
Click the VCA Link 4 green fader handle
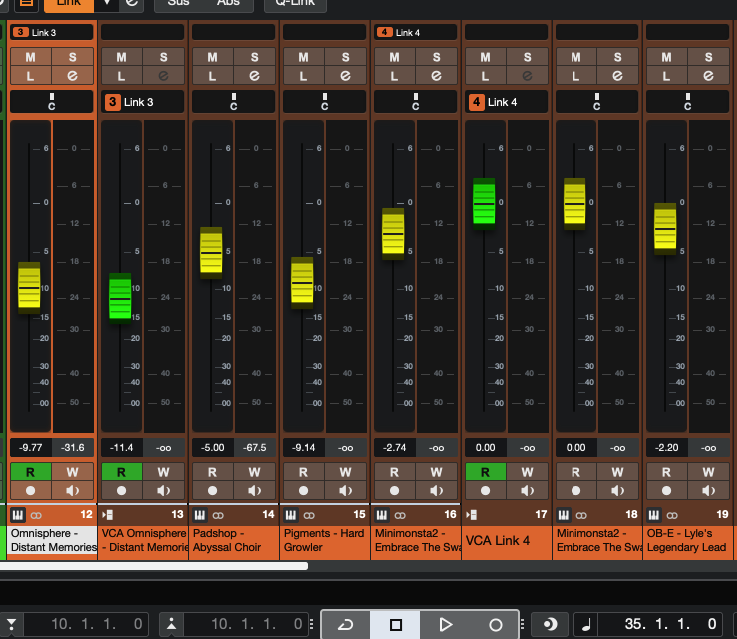tap(484, 203)
